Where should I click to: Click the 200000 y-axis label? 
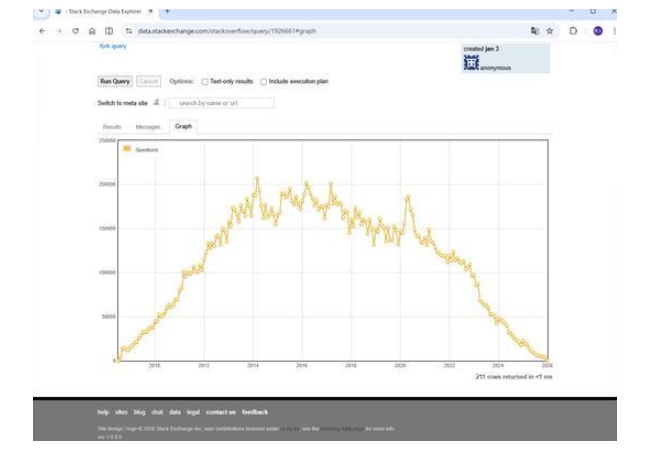coord(107,184)
